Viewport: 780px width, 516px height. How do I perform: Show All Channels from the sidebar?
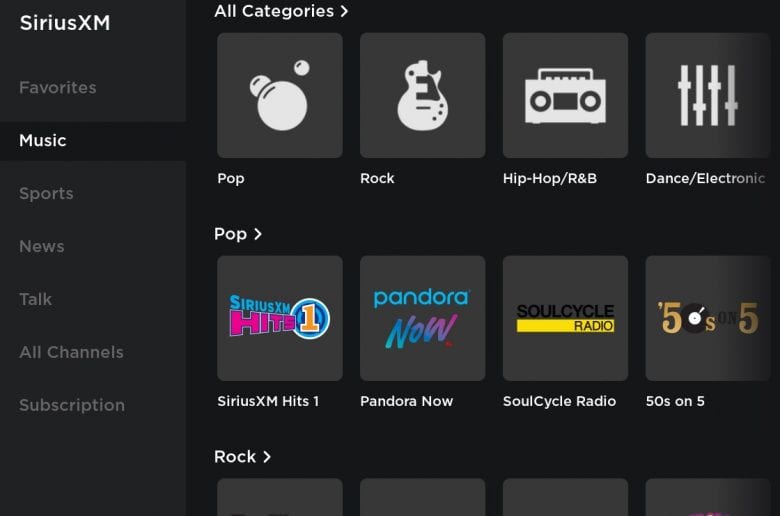pos(71,352)
